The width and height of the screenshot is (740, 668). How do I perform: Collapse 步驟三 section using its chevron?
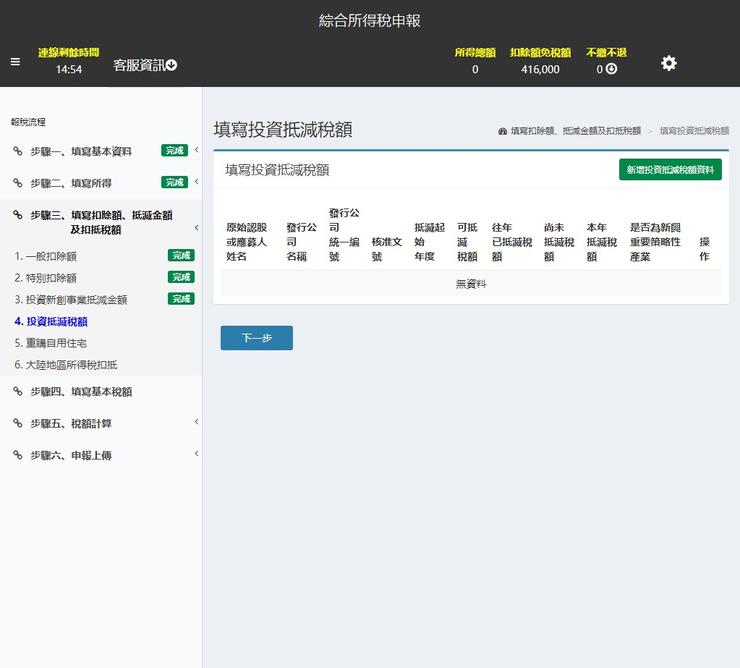click(196, 228)
